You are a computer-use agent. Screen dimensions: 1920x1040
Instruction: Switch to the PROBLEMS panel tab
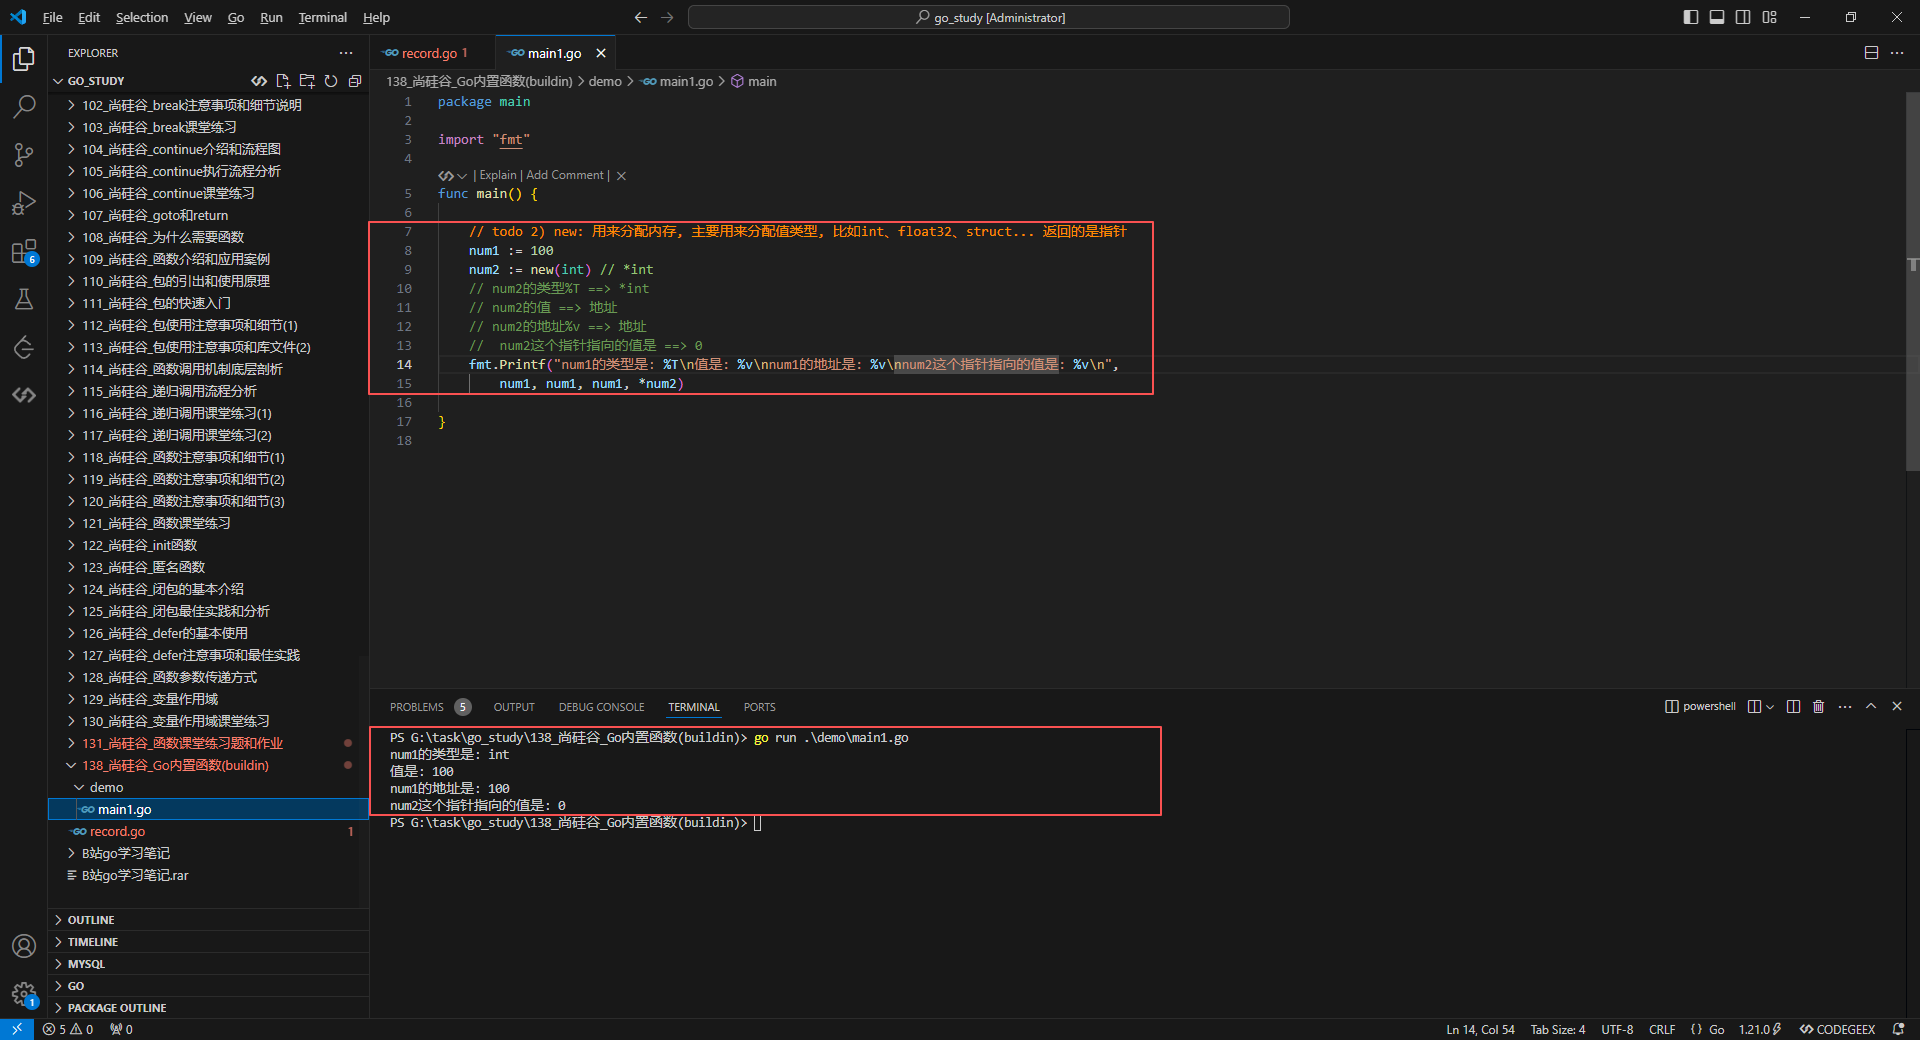430,707
